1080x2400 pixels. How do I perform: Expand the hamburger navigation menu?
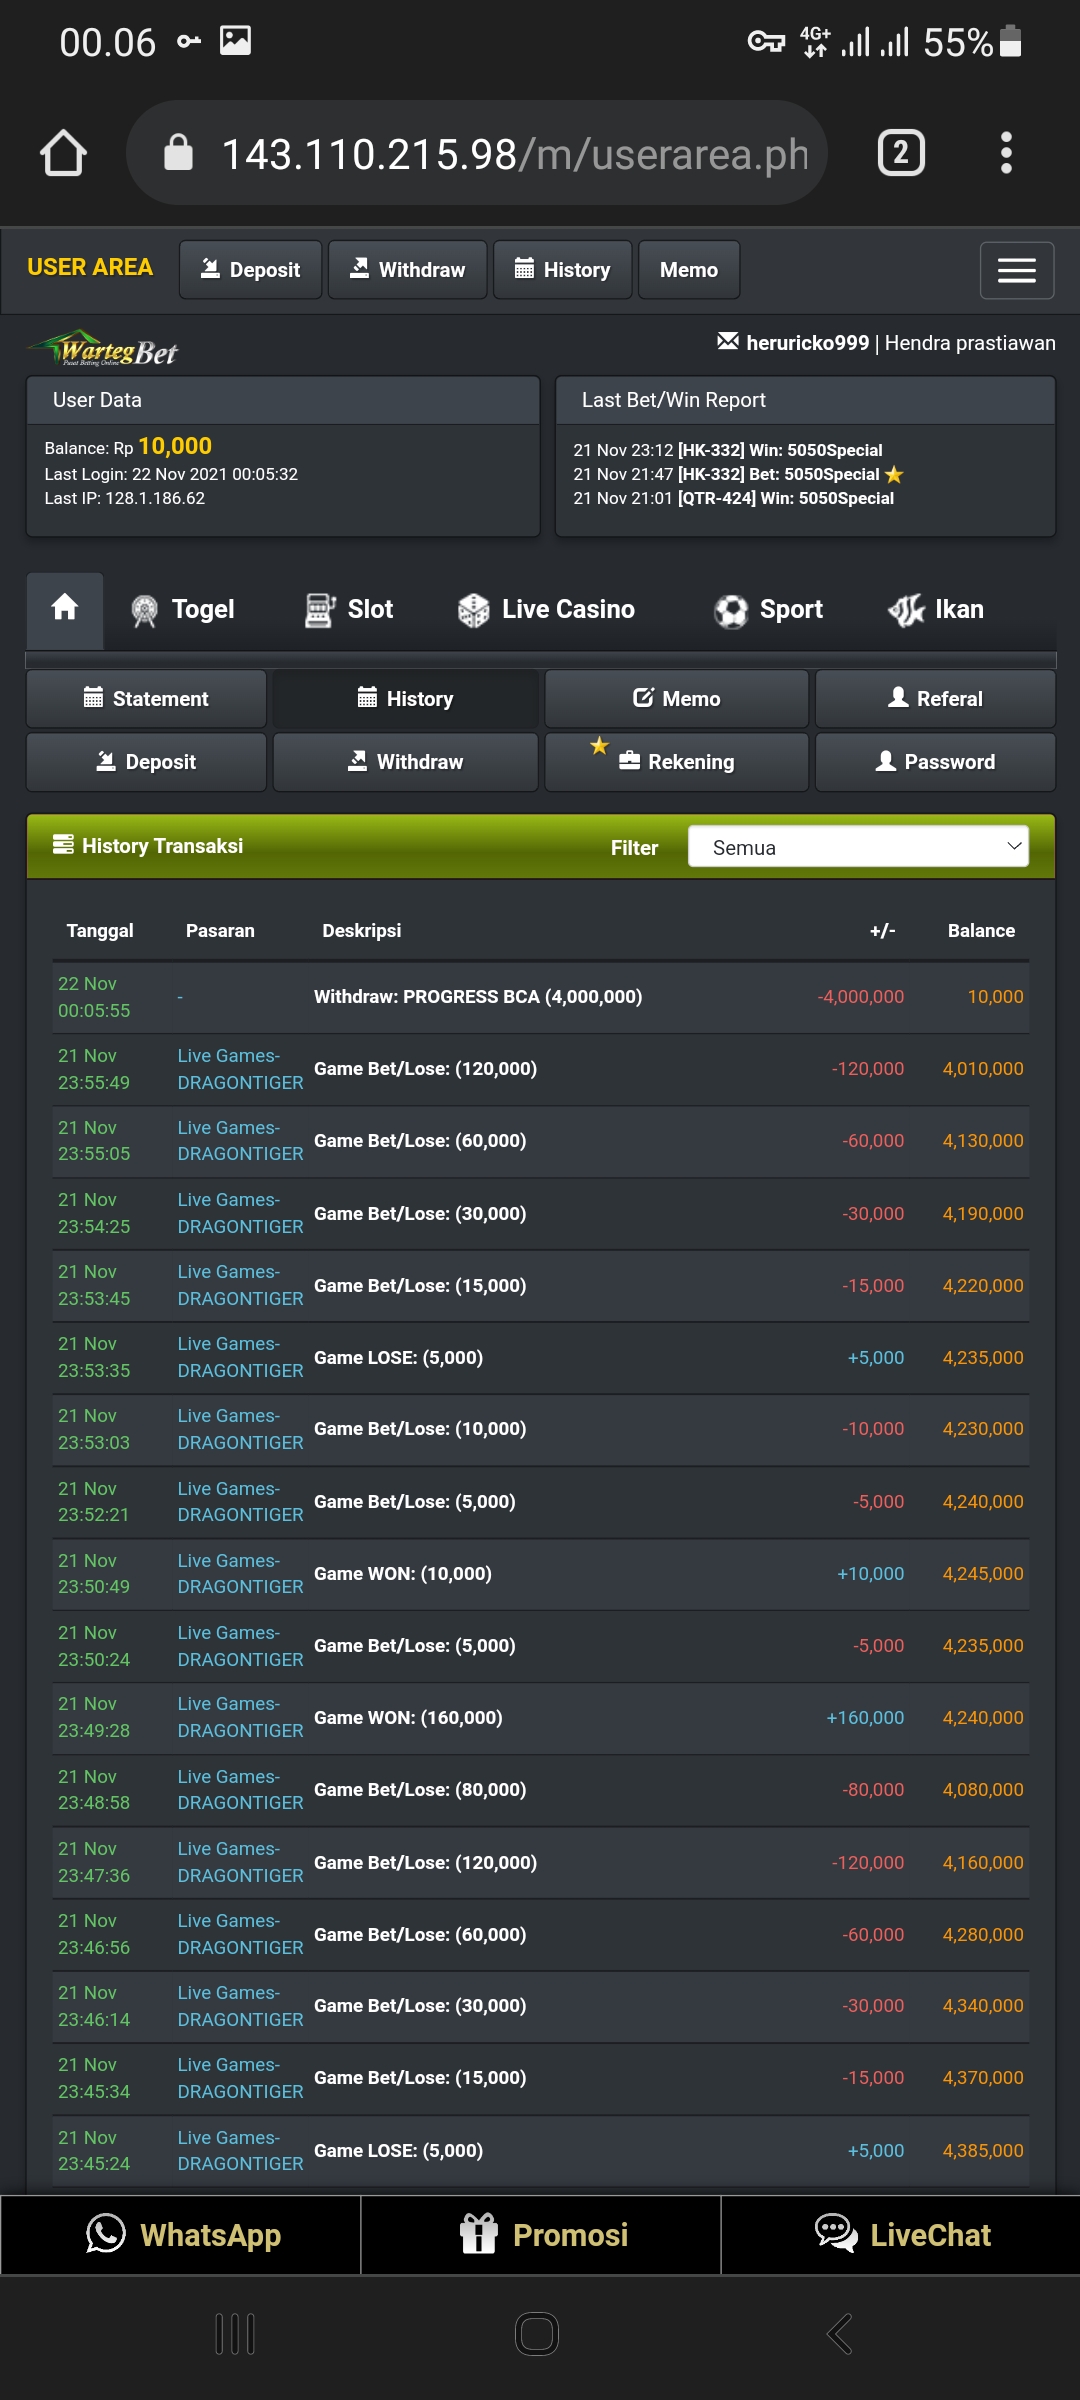click(1016, 270)
